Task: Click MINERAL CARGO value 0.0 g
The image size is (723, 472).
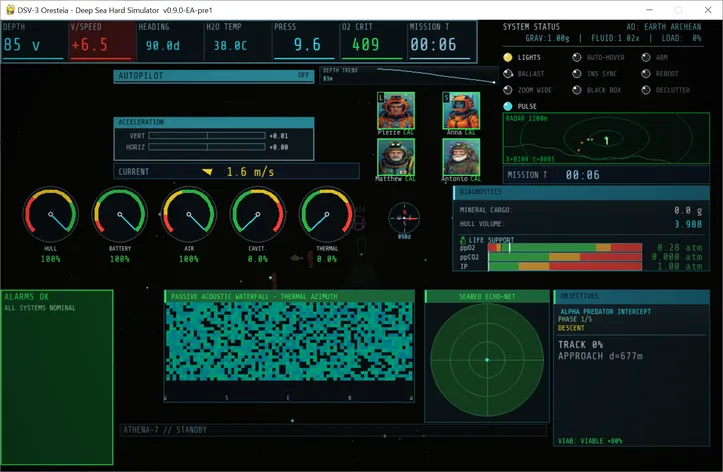Action: pos(687,210)
